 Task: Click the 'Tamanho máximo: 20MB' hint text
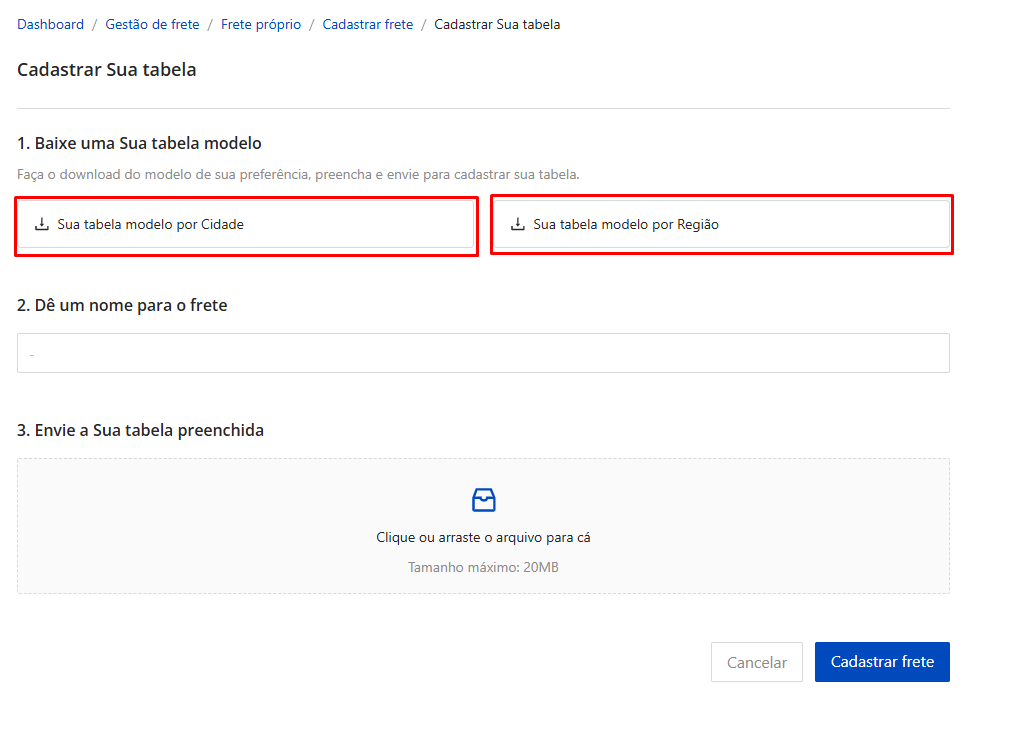(x=483, y=567)
